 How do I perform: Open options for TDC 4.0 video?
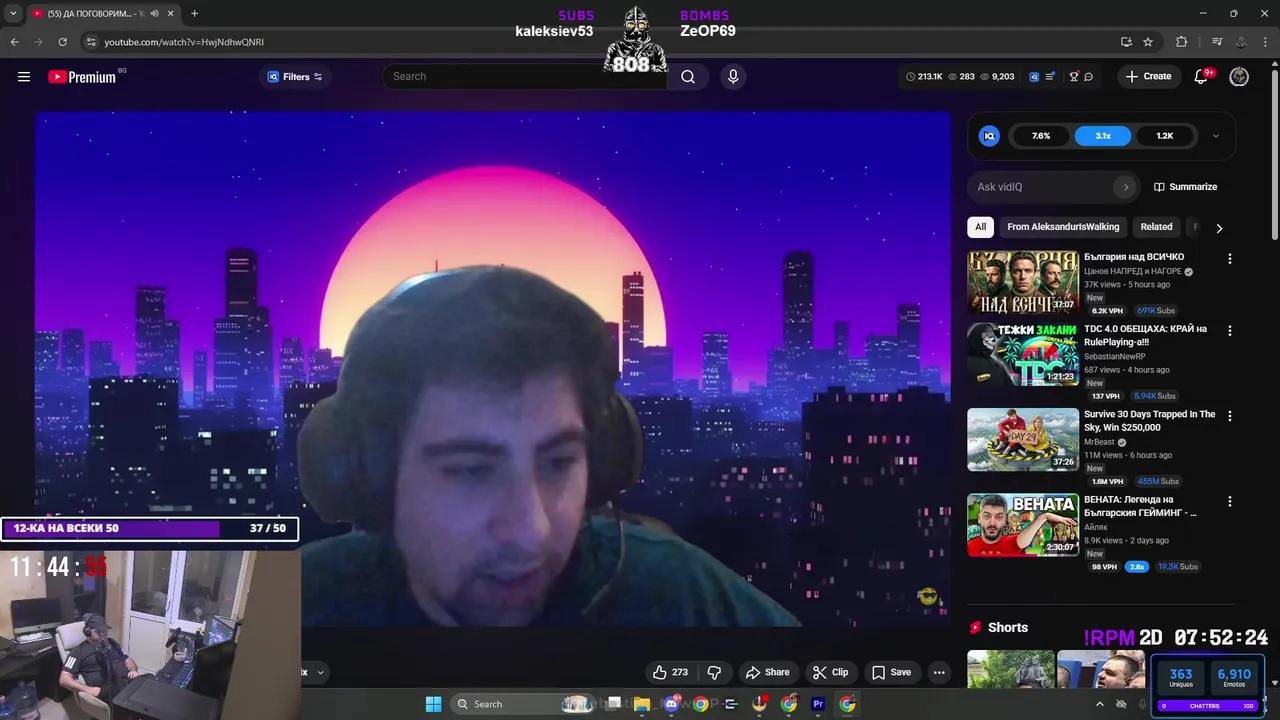pos(1229,330)
